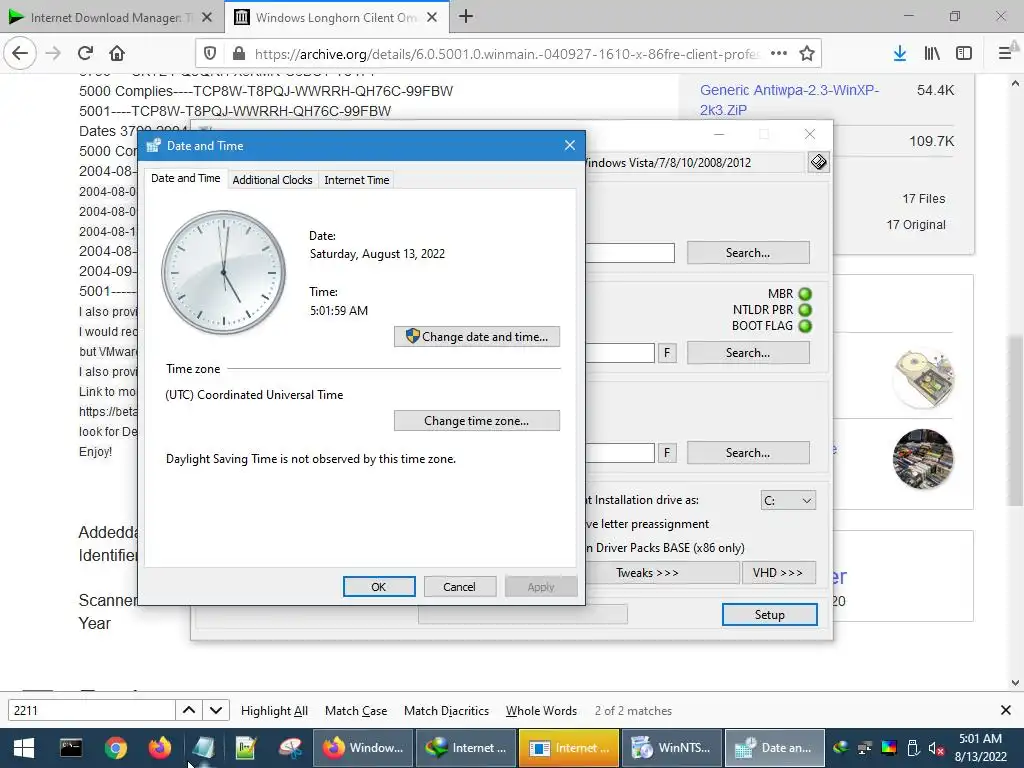This screenshot has width=1024, height=768.
Task: Close the Date and Time dialog
Action: 569,145
